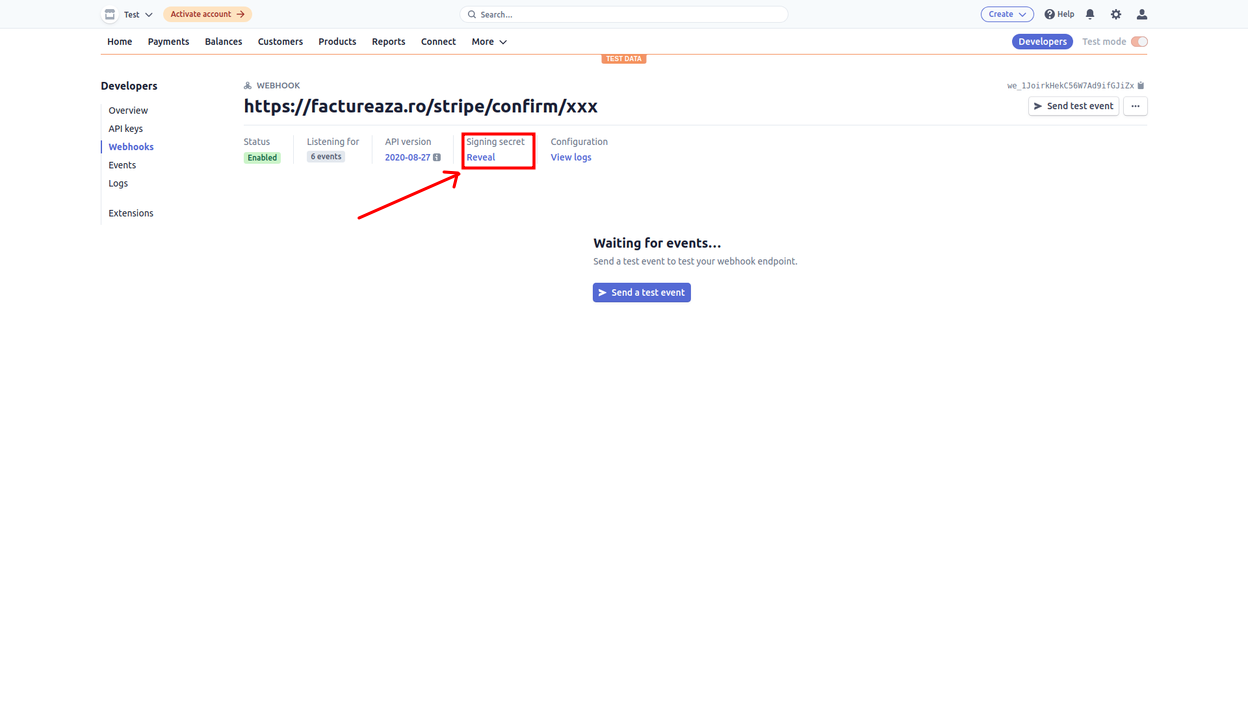Click the API version info icon
Viewport: 1248px width, 702px height.
tap(437, 157)
